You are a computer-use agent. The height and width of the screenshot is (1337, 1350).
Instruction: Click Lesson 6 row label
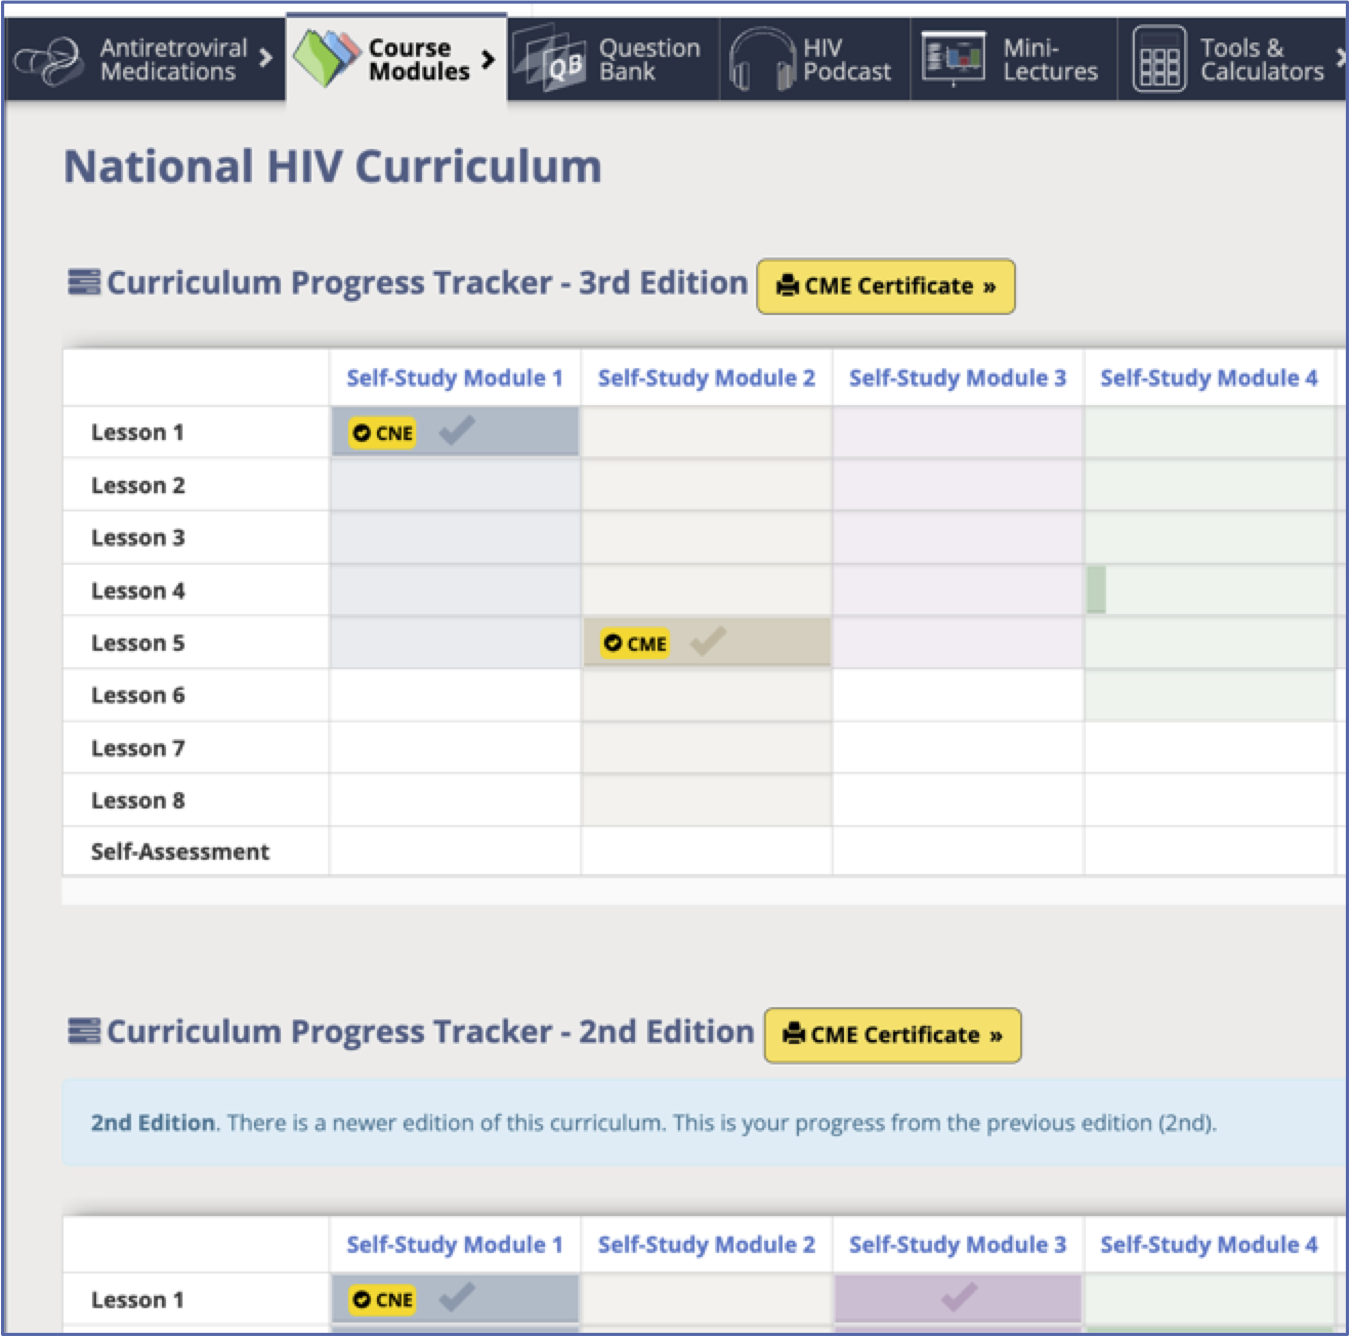click(138, 695)
